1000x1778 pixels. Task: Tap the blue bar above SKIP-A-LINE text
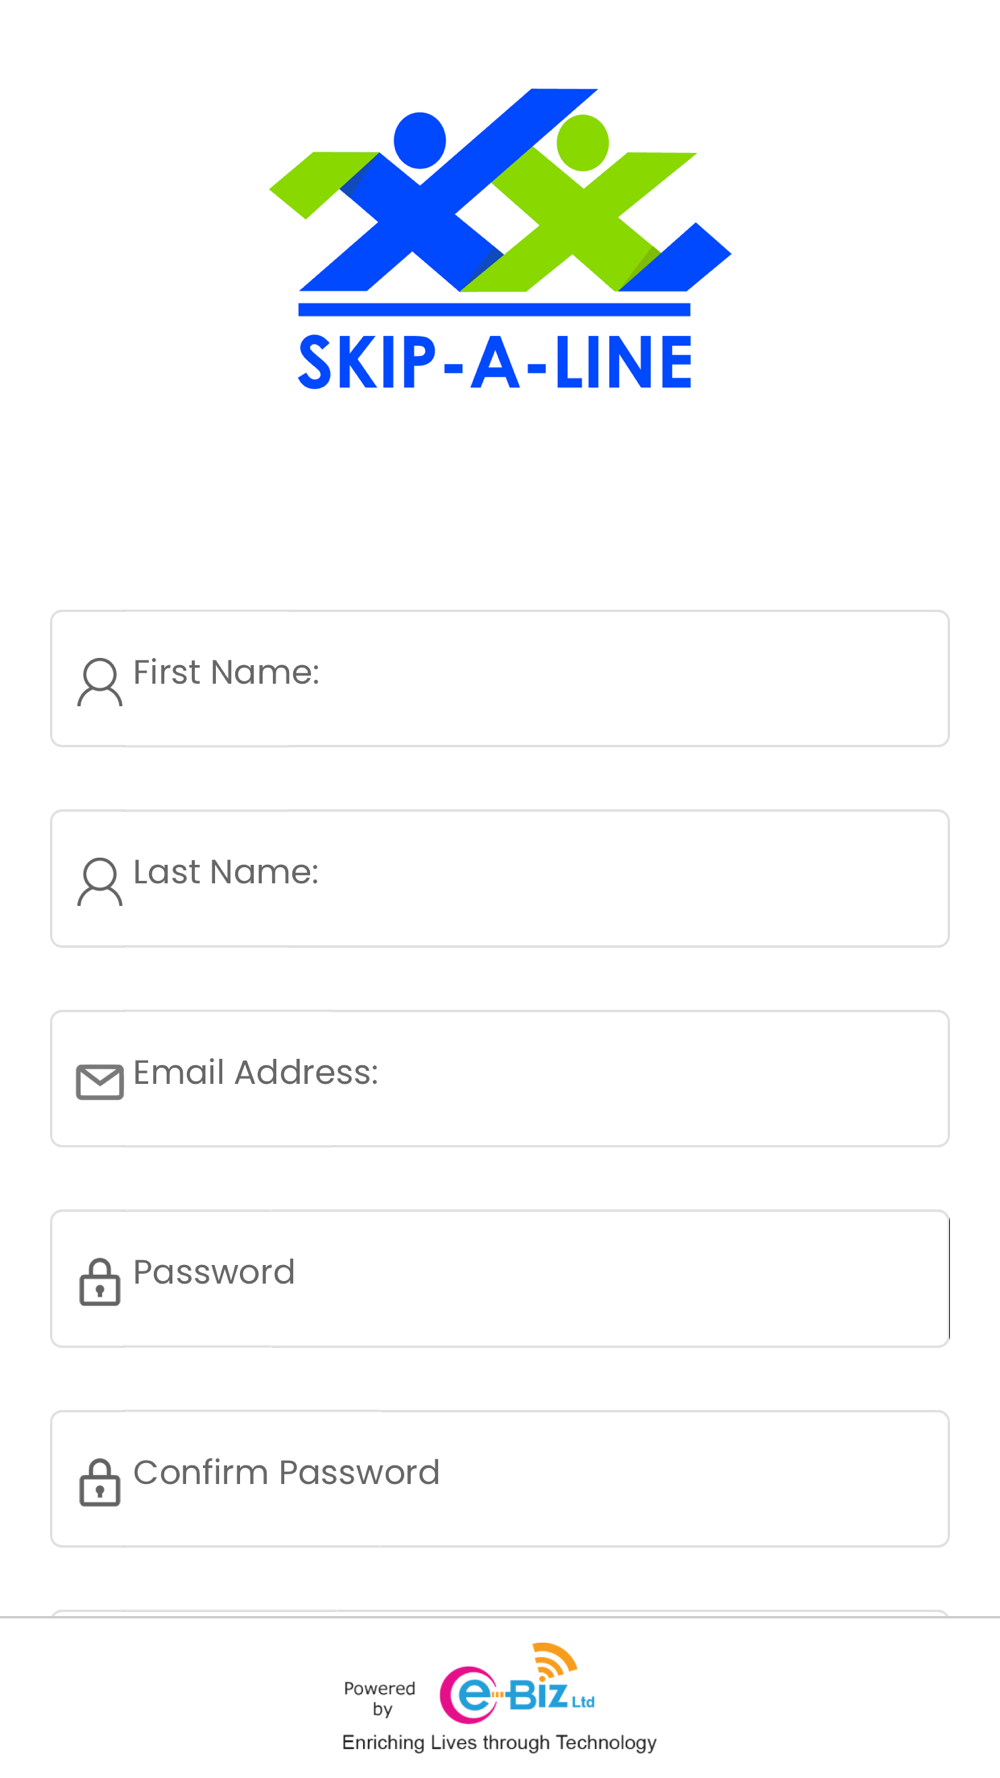pos(495,310)
